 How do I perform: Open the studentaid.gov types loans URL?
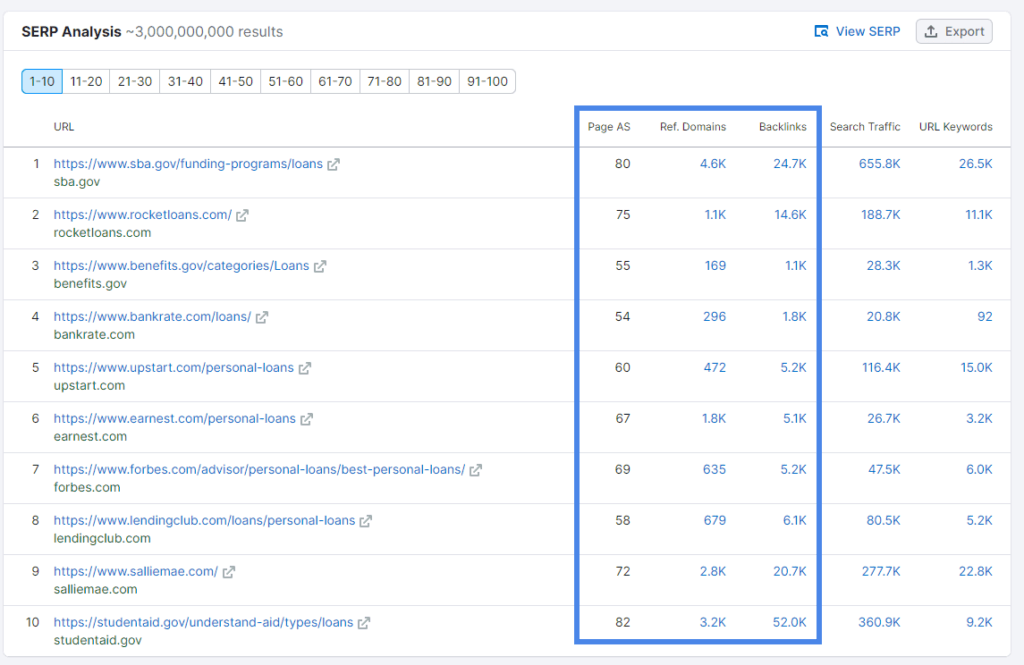pyautogui.click(x=203, y=623)
